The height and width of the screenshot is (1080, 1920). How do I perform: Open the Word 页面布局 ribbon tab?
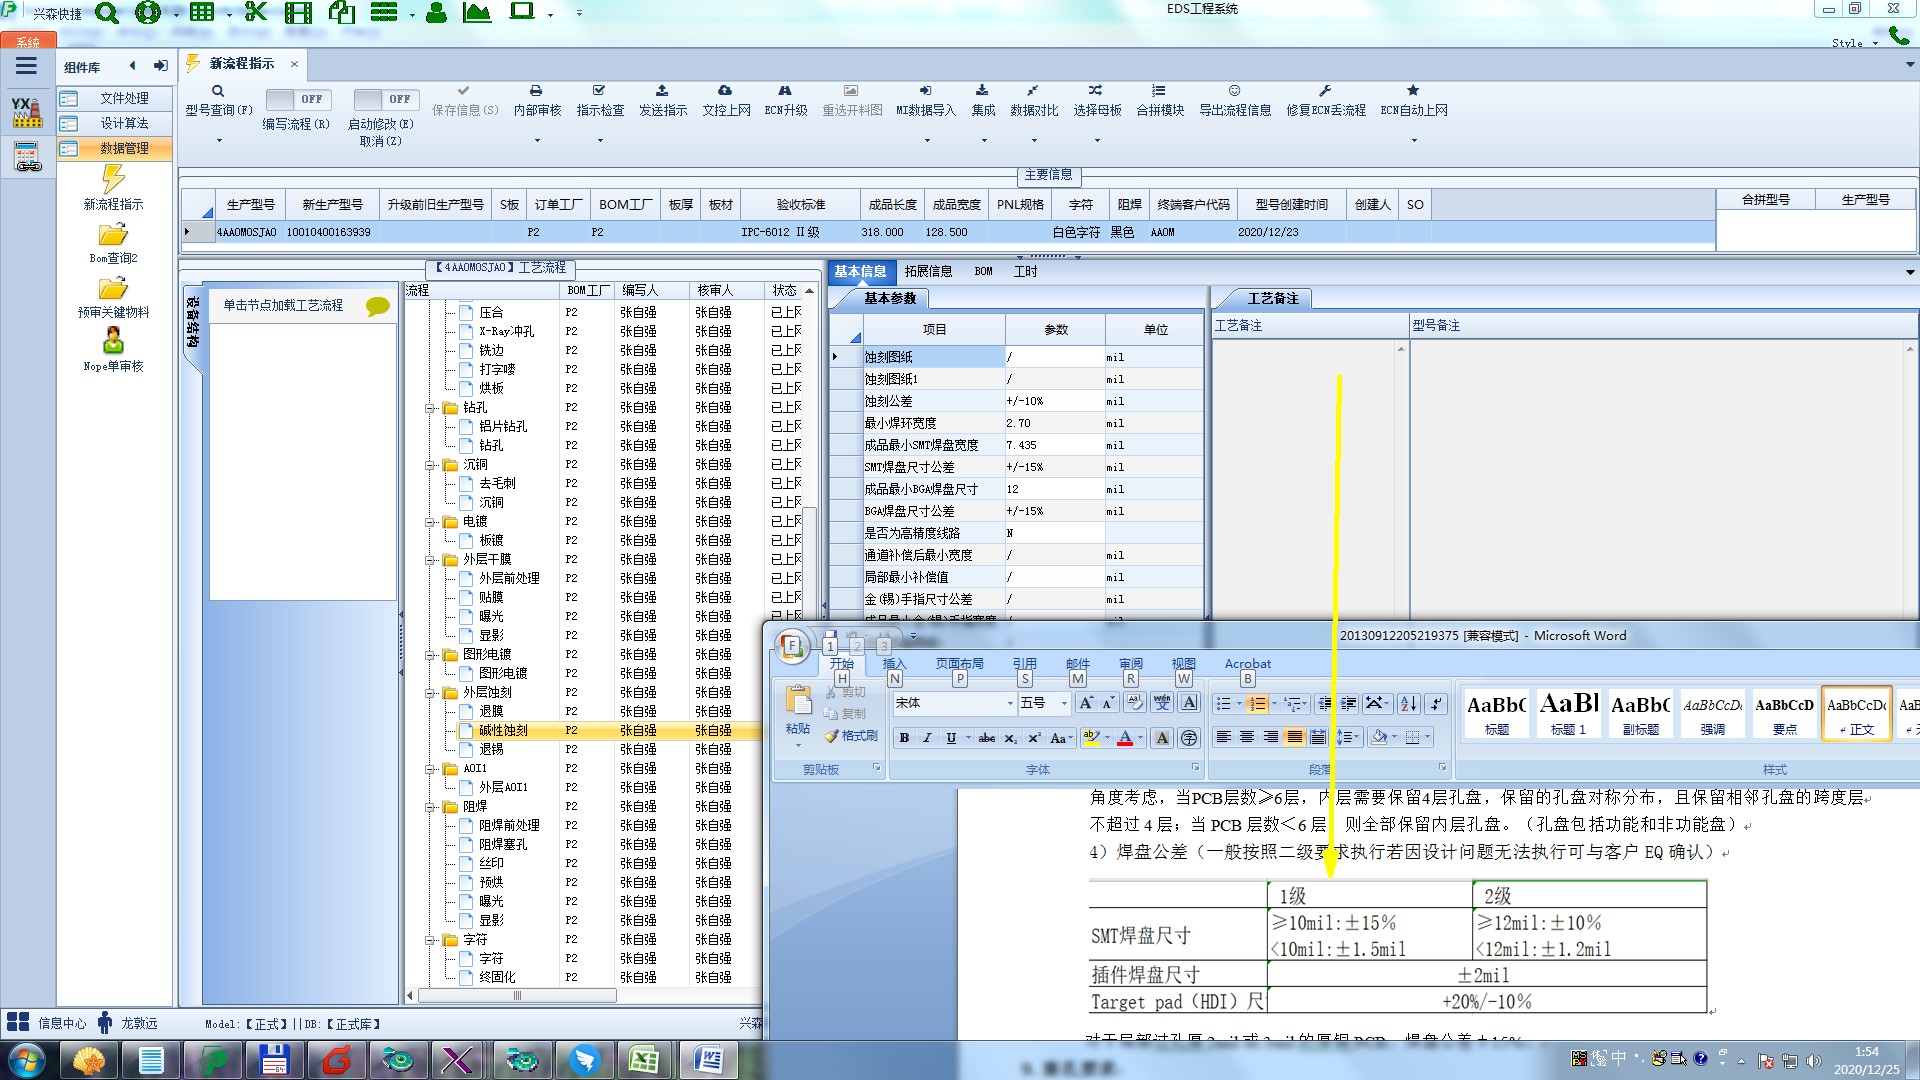[x=959, y=663]
